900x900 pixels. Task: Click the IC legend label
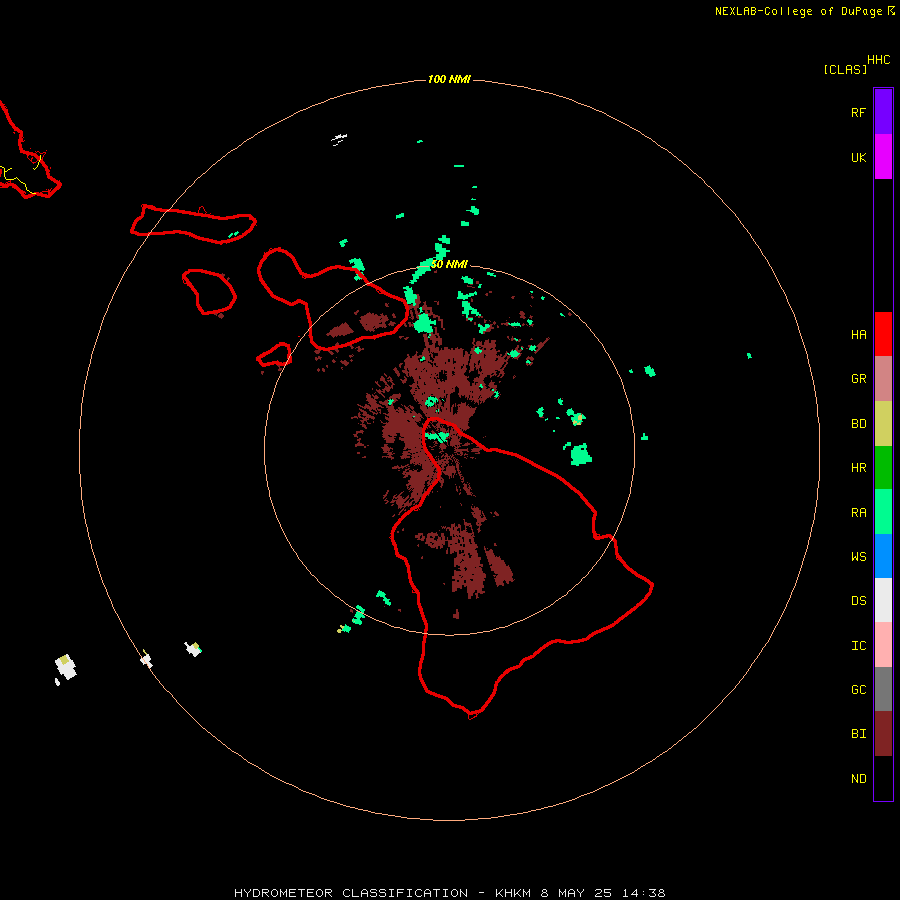click(x=858, y=646)
